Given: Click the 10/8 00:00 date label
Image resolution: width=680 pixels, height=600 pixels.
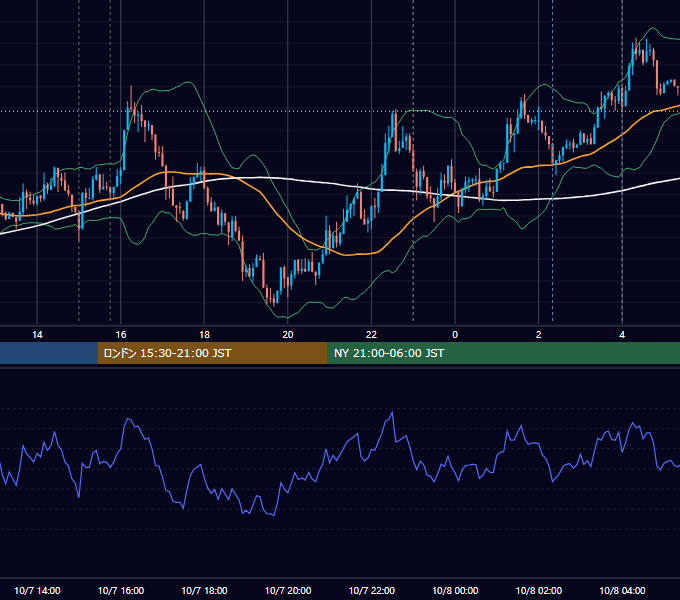Looking at the screenshot, I should 455,590.
